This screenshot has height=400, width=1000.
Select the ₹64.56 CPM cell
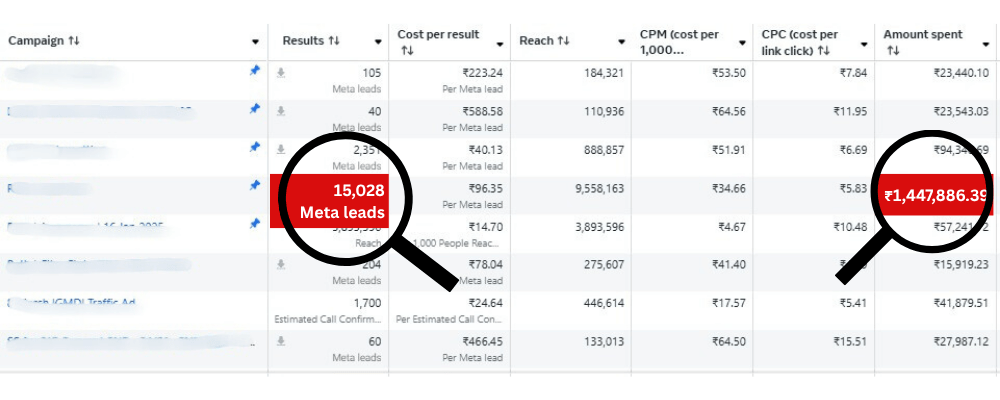[729, 112]
